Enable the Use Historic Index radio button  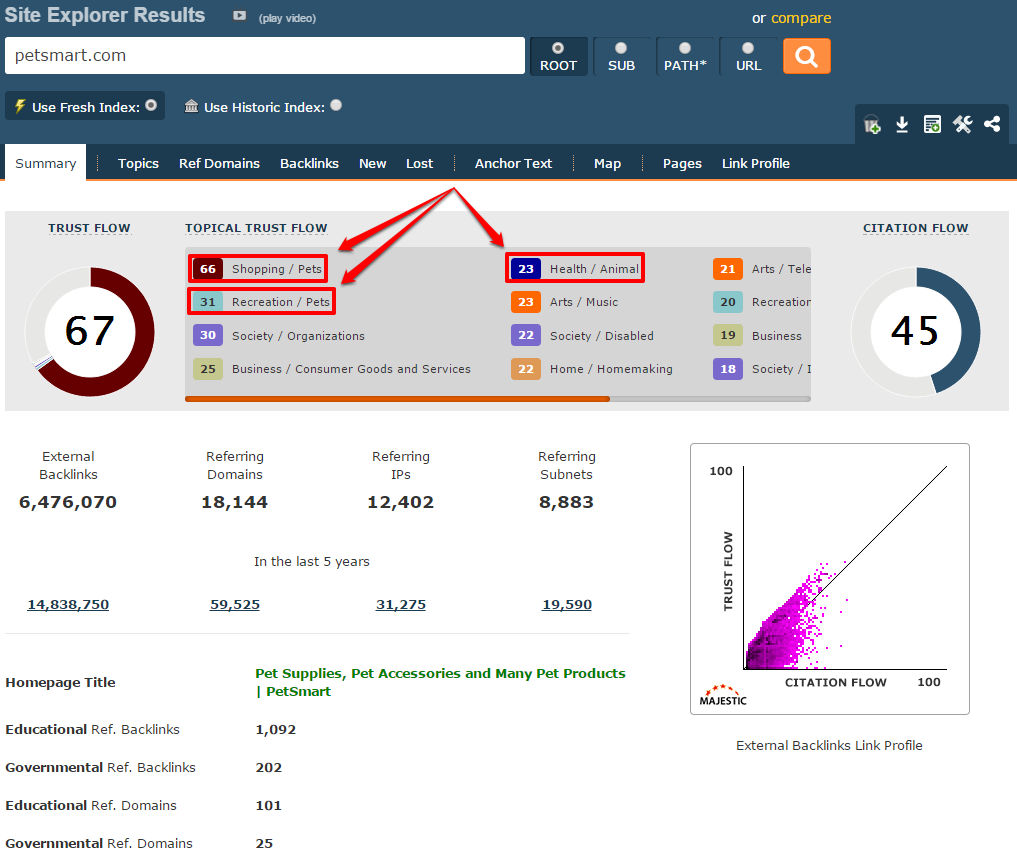336,105
